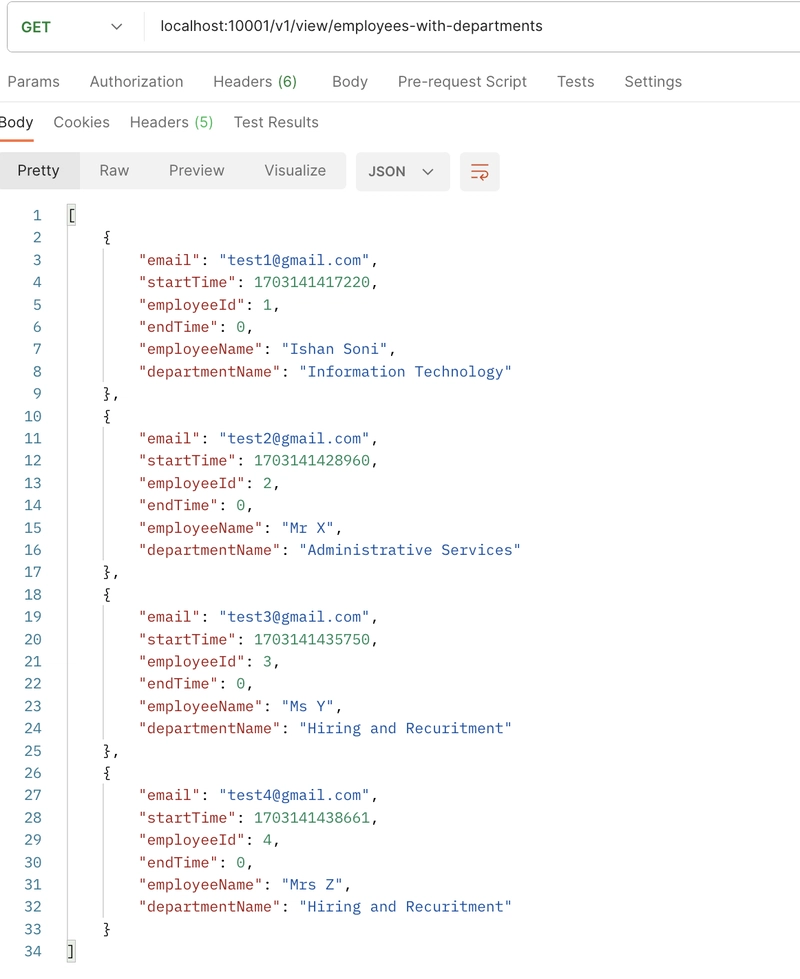Viewport: 800px width, 979px height.
Task: Click line number 1 in the gutter
Action: point(37,216)
